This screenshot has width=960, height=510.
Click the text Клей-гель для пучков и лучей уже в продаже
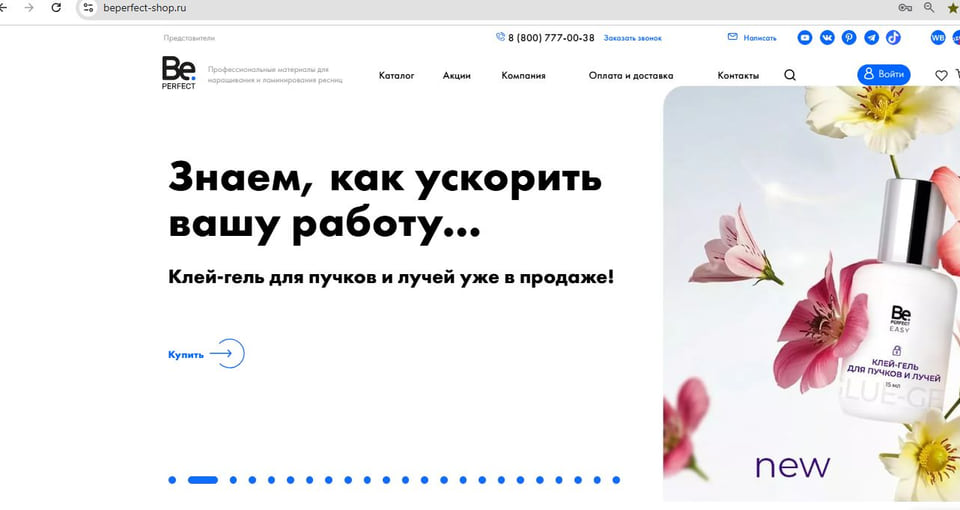point(391,277)
